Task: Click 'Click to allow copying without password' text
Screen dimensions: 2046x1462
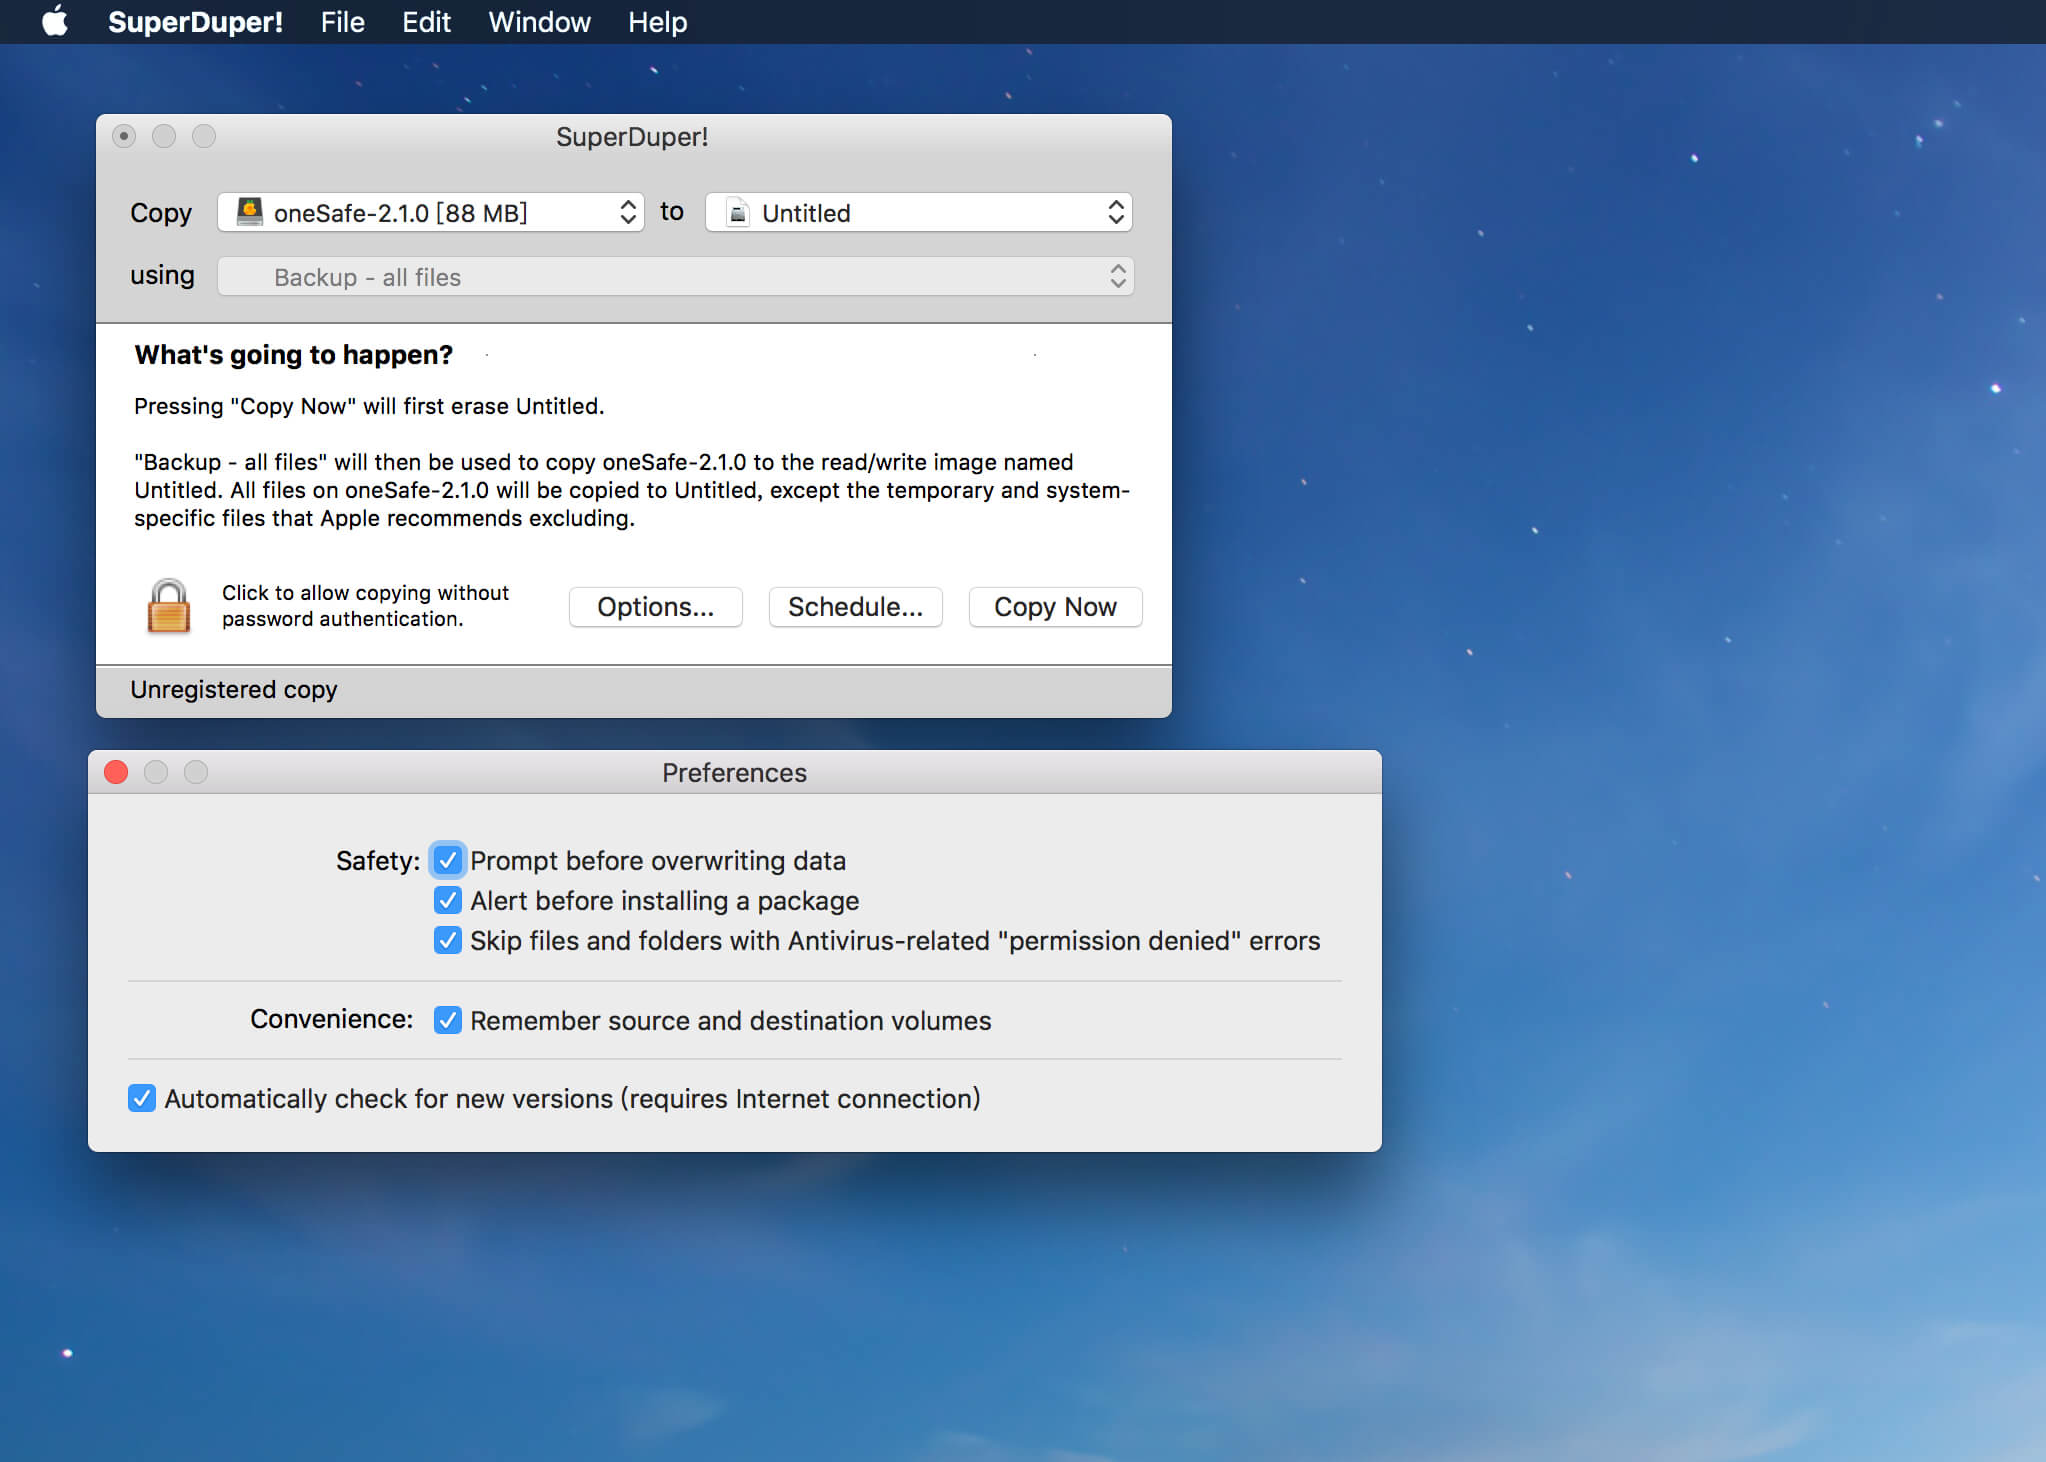Action: [365, 606]
